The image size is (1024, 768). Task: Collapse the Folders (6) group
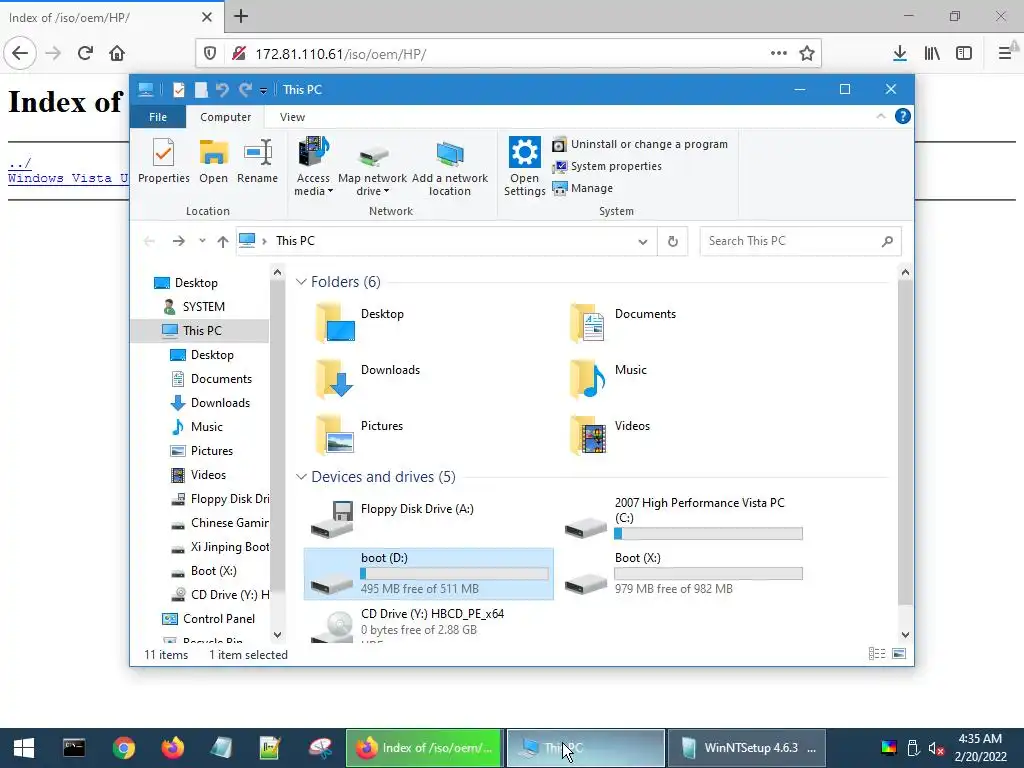[301, 281]
